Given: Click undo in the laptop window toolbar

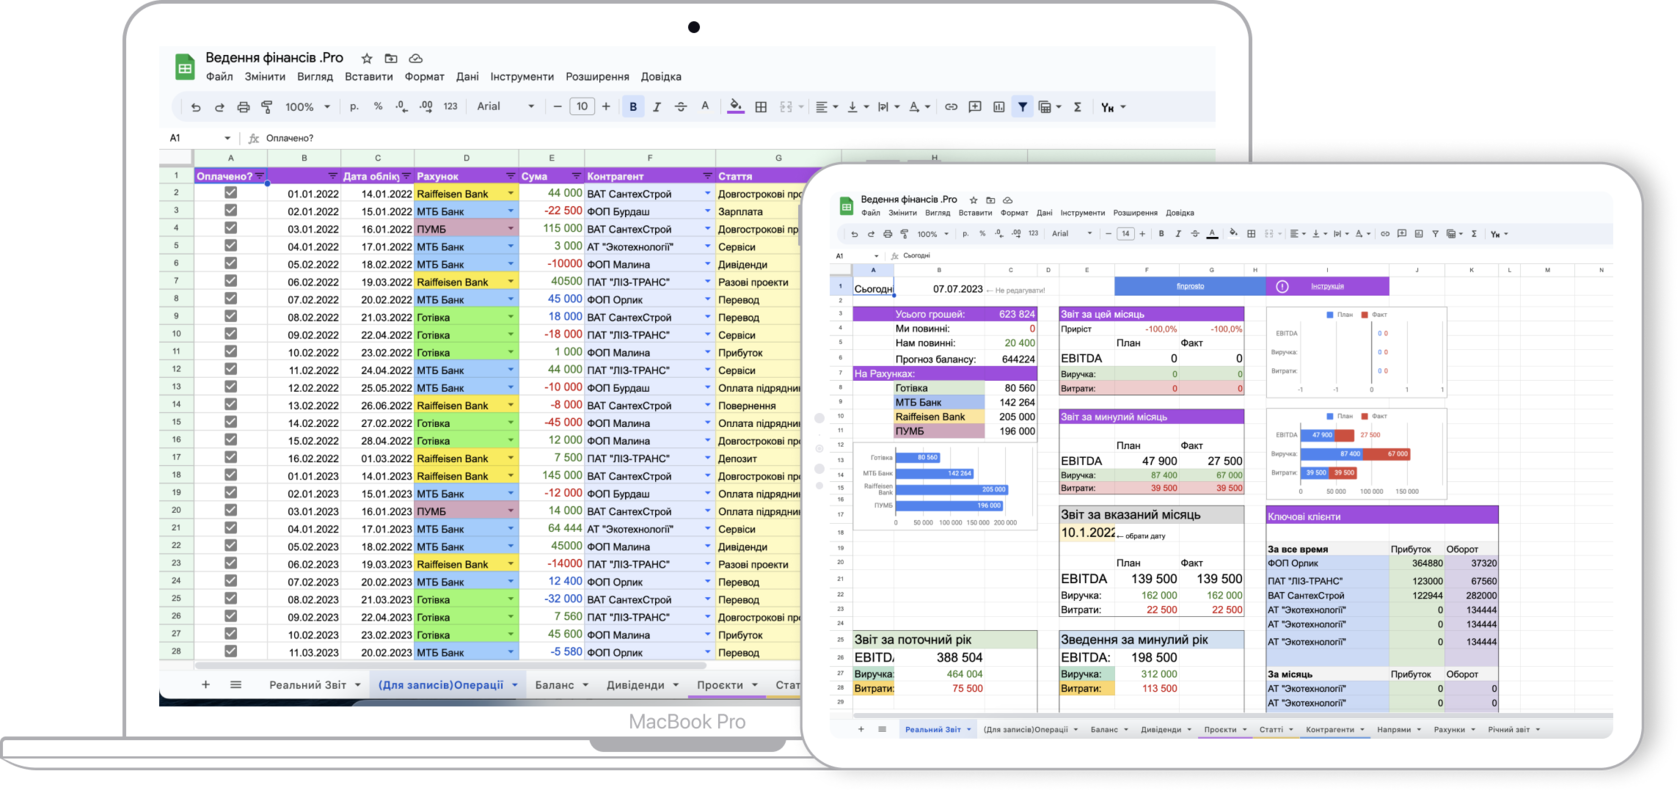Looking at the screenshot, I should (x=196, y=107).
